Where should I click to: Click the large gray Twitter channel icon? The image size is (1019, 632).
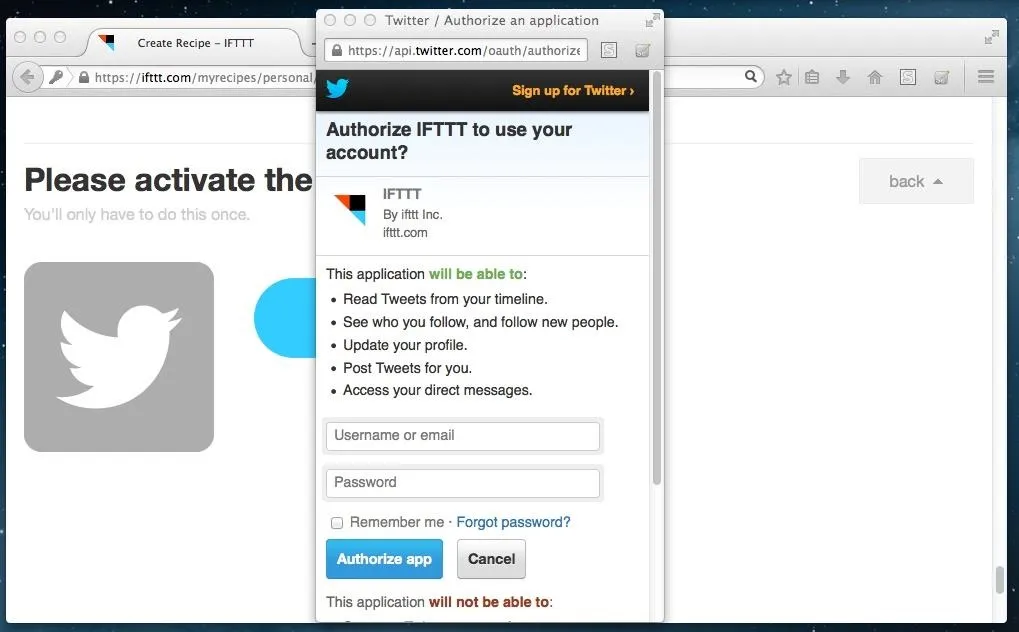tap(119, 357)
